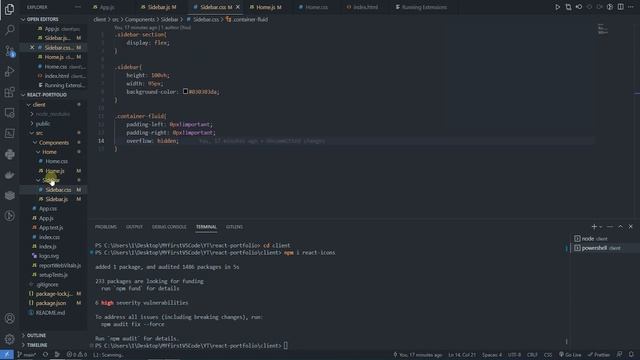Click Prettier in the status bar
This screenshot has height=360, width=640.
click(x=599, y=355)
